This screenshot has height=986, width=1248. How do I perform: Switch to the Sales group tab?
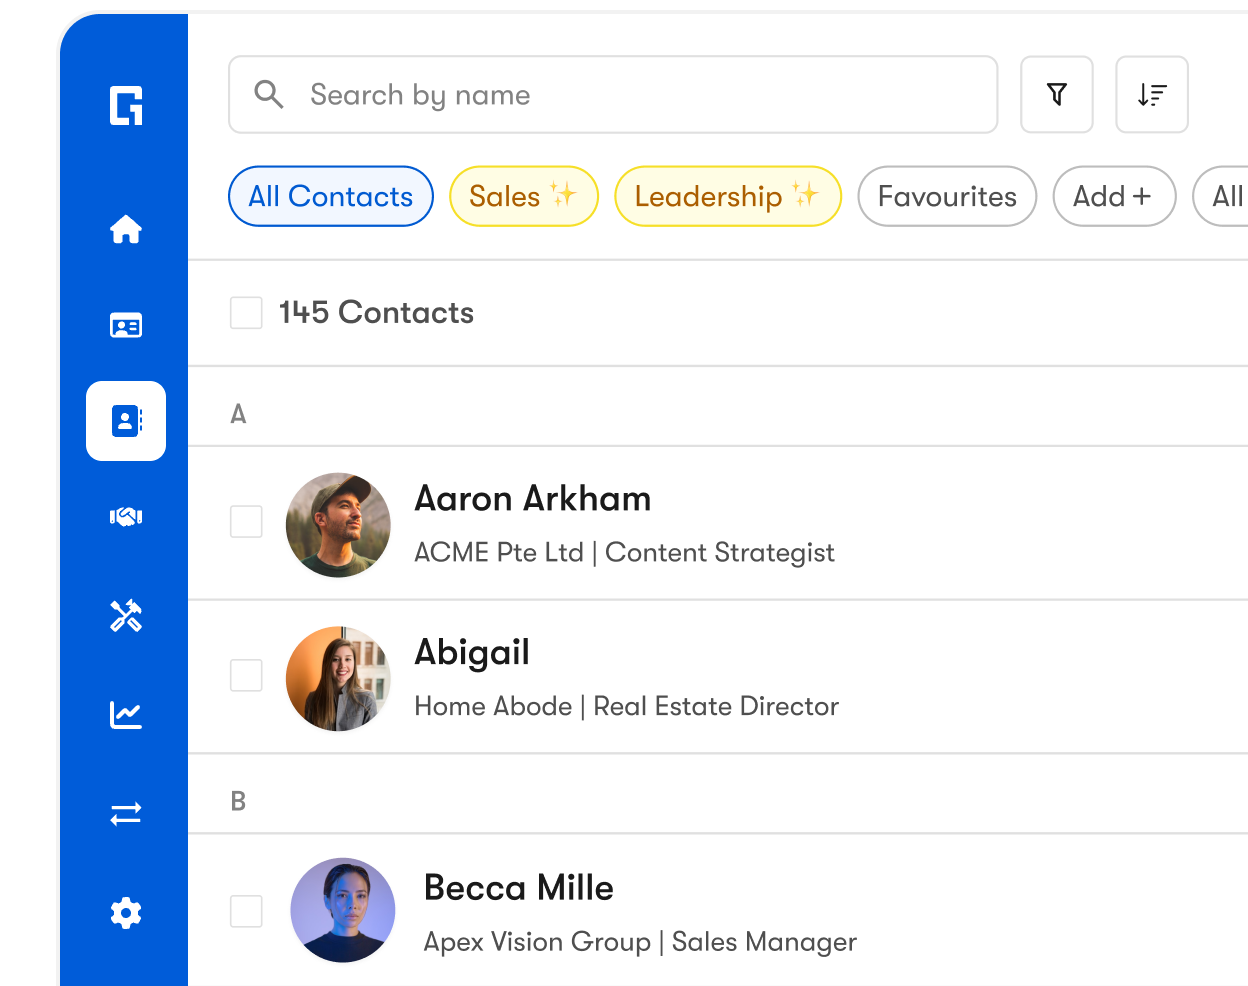point(524,196)
